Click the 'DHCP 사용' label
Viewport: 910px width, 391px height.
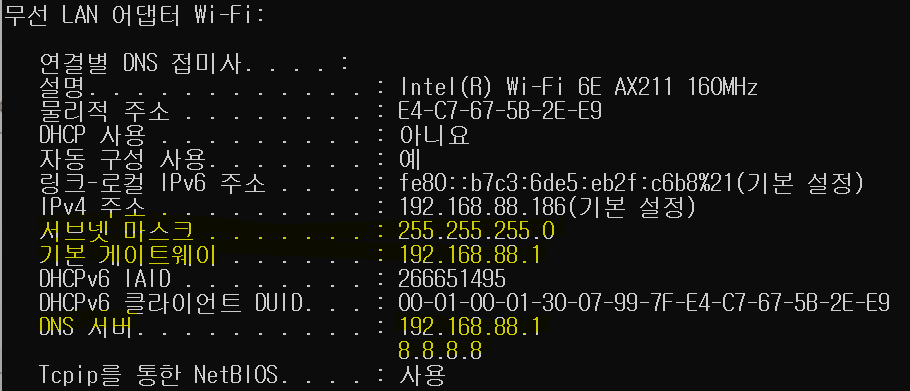92,136
